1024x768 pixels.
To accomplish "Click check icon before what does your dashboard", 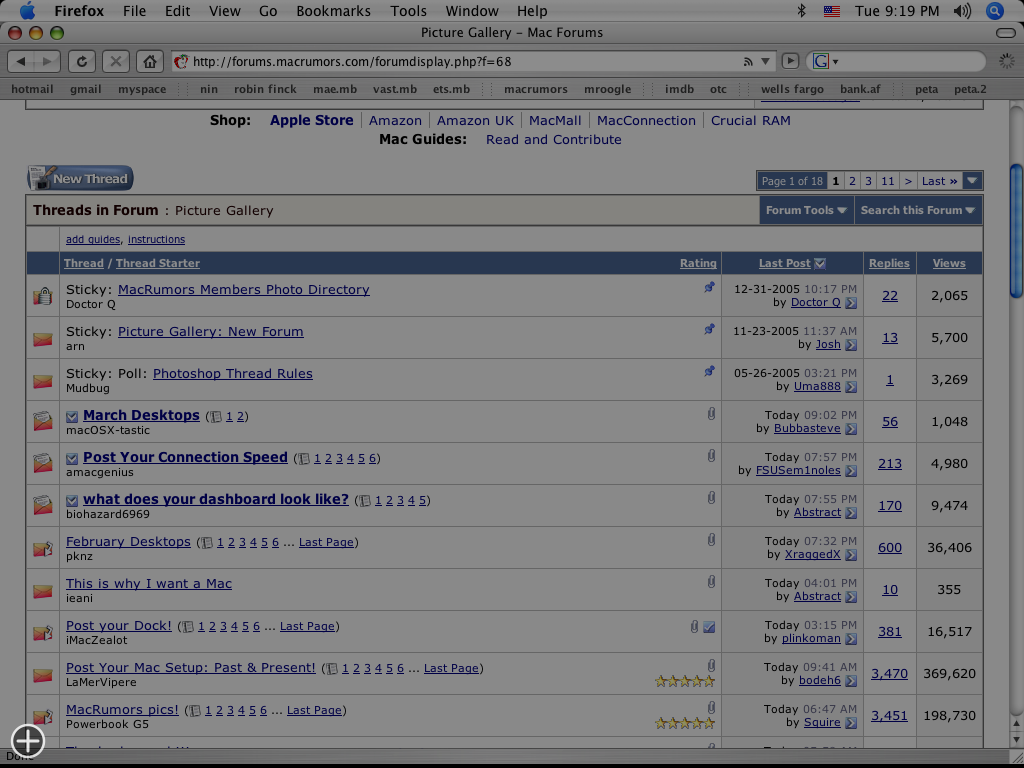I will [x=72, y=500].
